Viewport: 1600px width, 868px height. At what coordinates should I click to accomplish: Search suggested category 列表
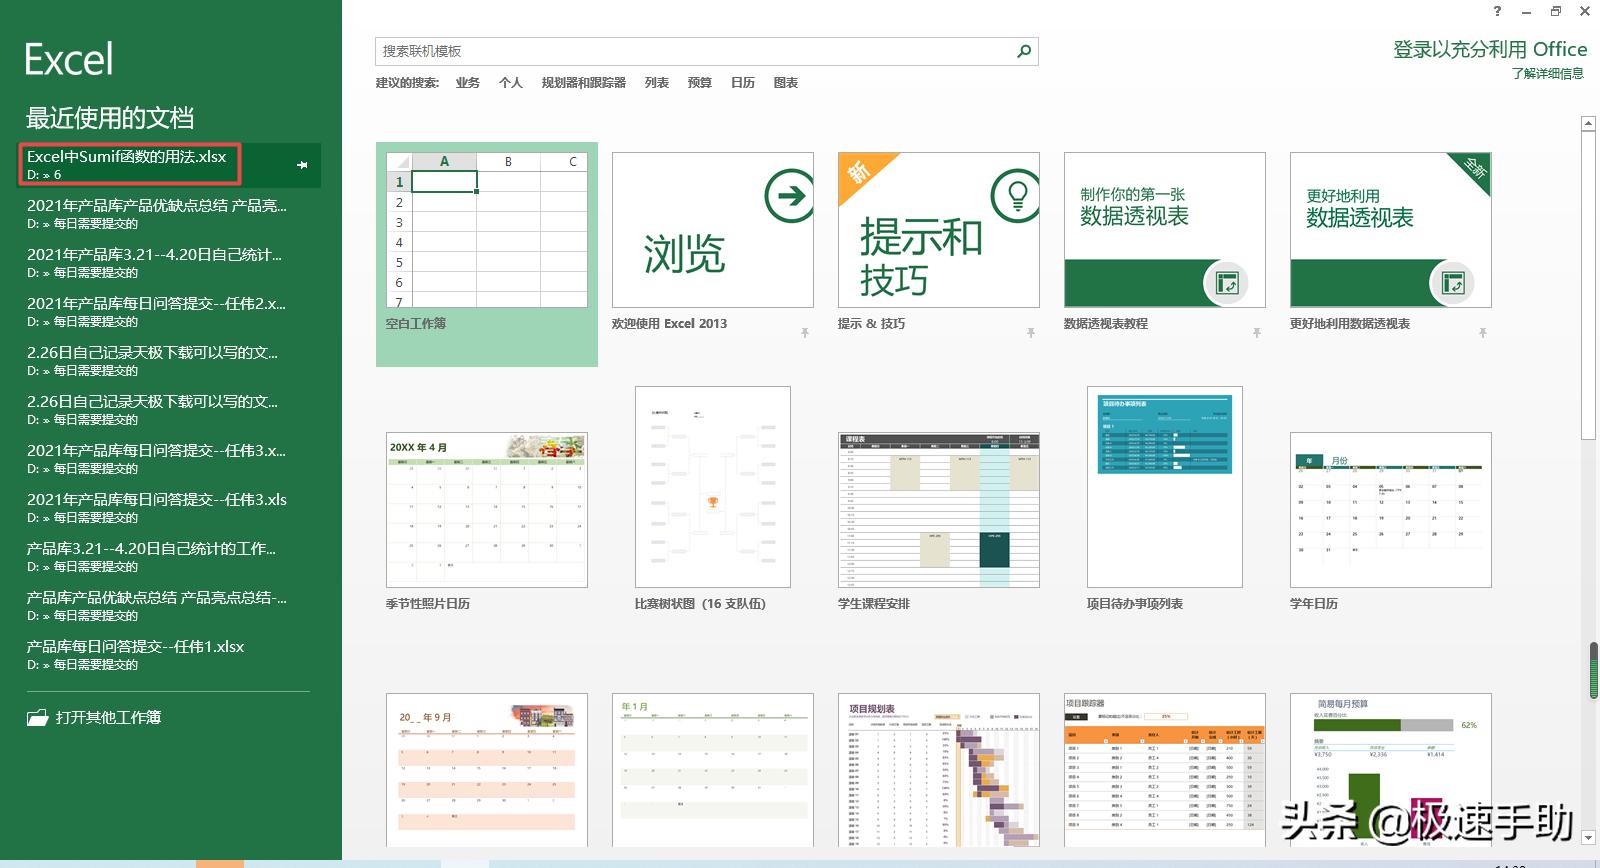click(x=657, y=83)
